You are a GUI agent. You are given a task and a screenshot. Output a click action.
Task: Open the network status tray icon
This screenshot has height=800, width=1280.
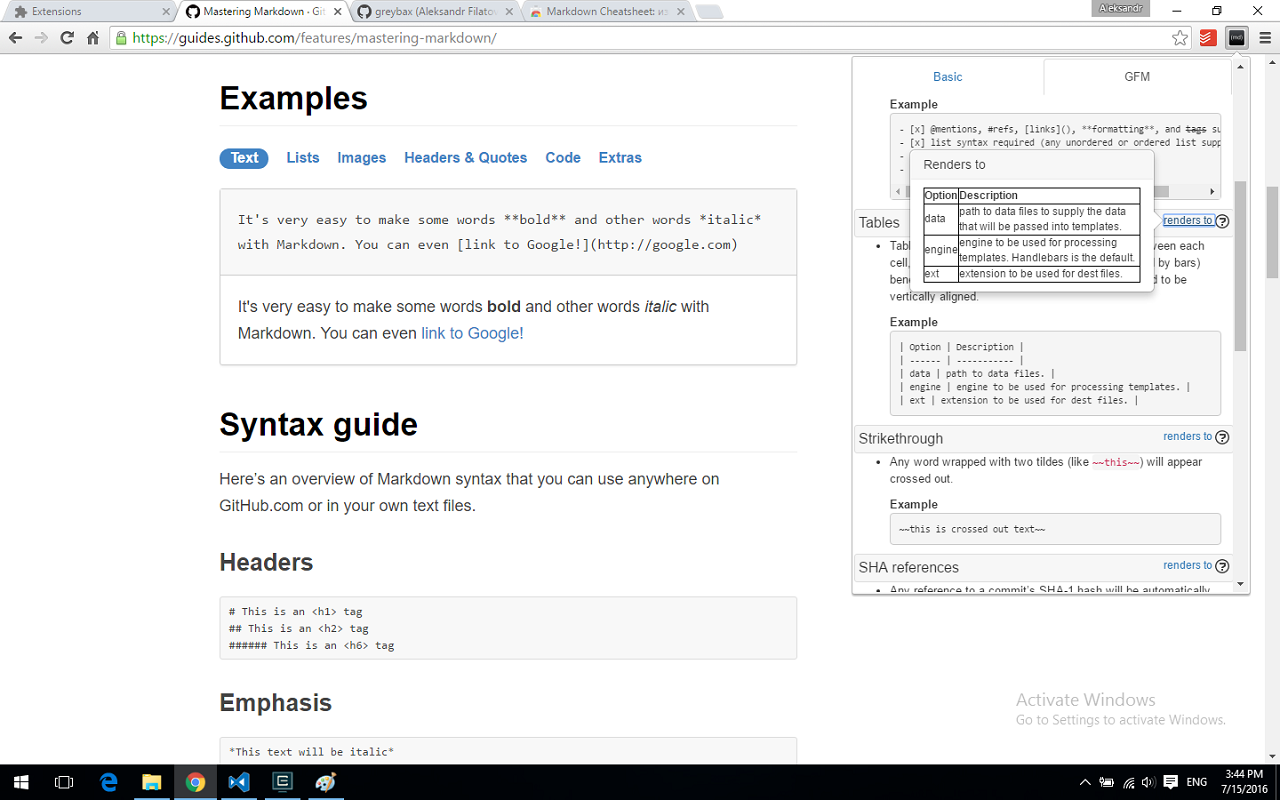1128,782
